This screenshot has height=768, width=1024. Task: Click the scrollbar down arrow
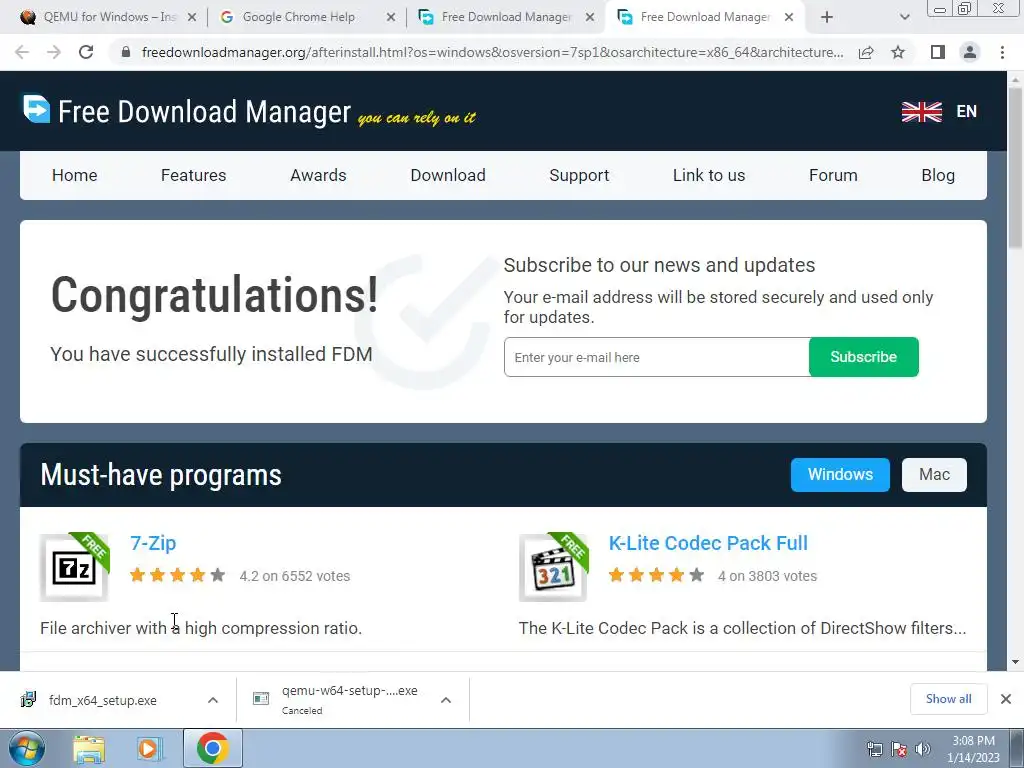[1015, 662]
